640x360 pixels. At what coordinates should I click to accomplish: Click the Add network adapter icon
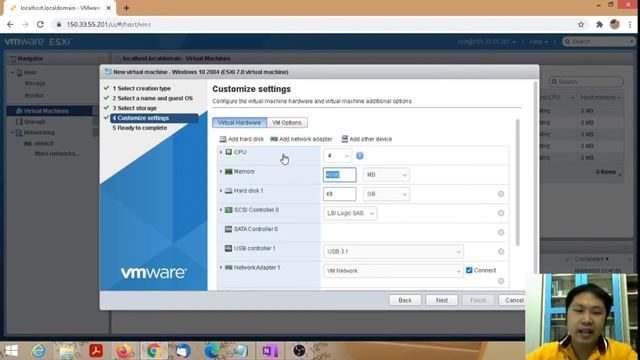click(274, 139)
